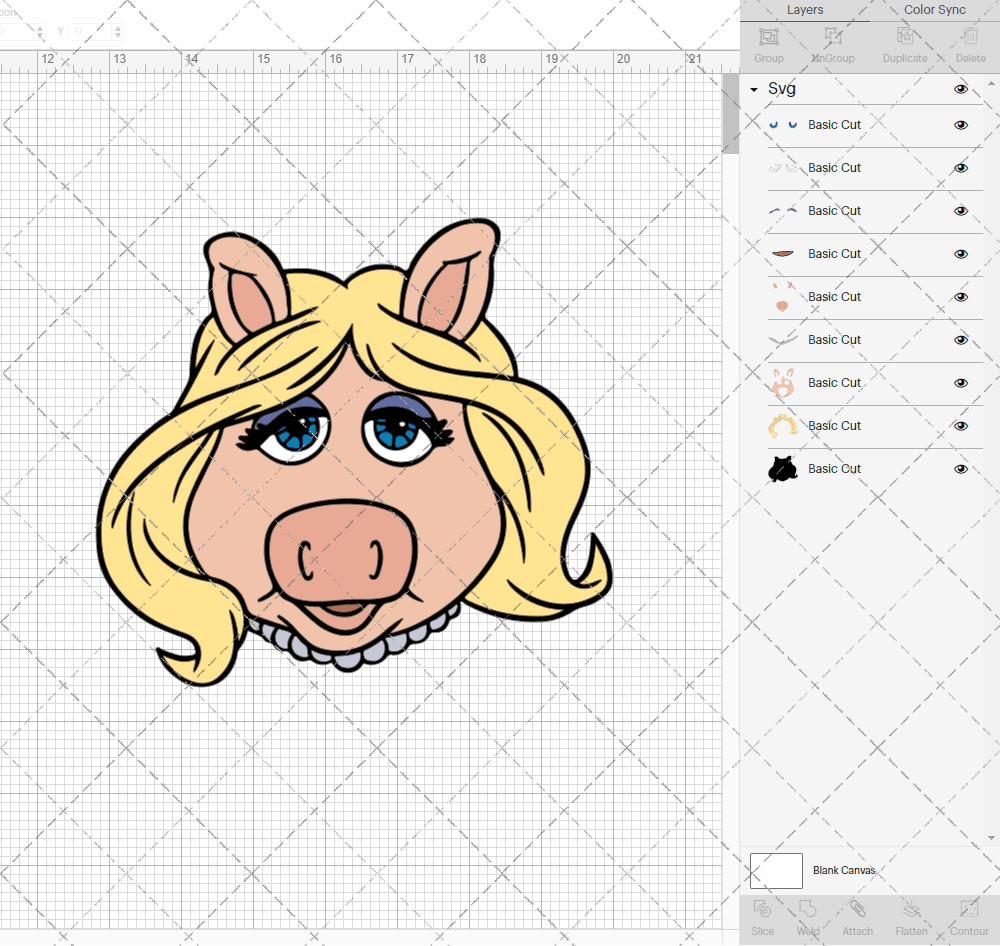Hide the blue eye-iris Basic Cut layer

point(960,125)
